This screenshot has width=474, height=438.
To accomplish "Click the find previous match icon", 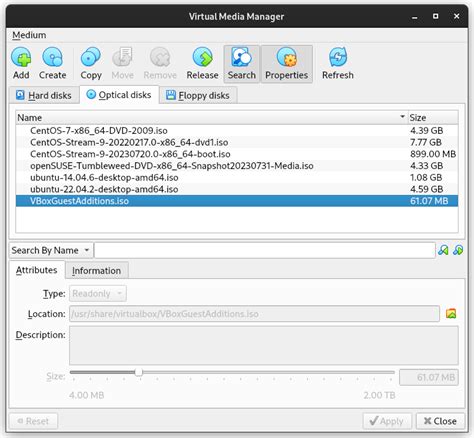I will 443,250.
